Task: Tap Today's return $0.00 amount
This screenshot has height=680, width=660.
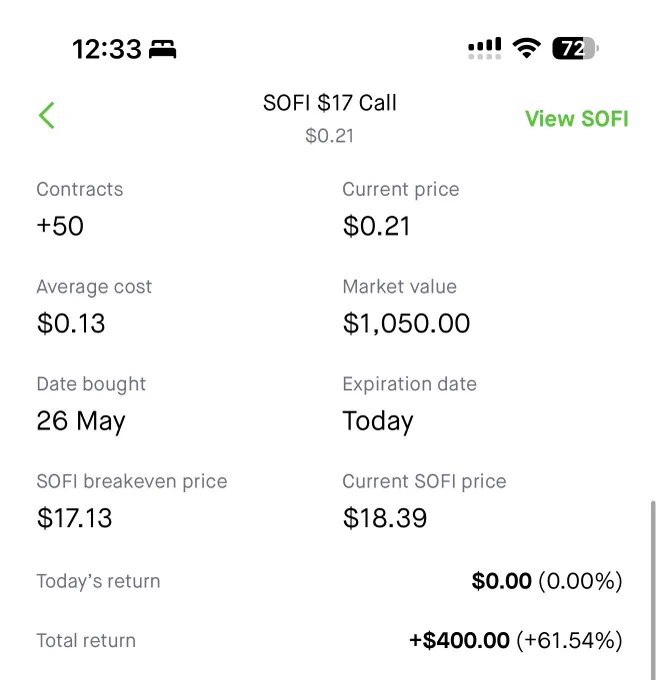Action: [502, 581]
